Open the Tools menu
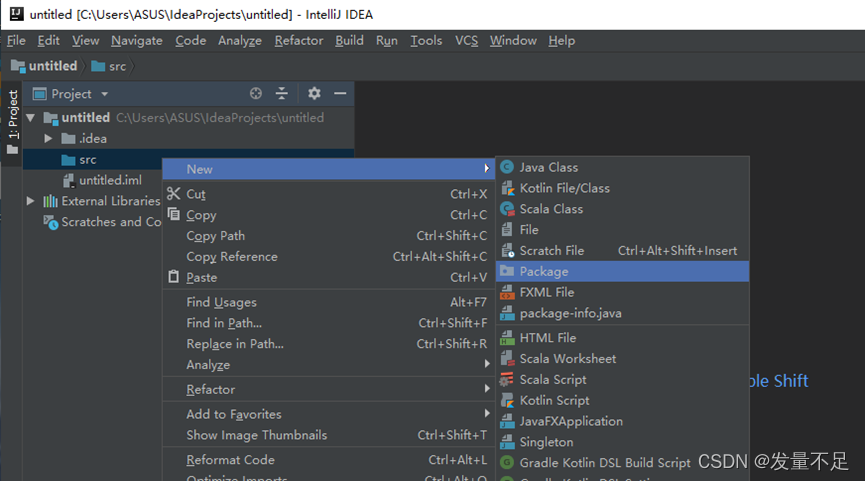This screenshot has width=865, height=481. click(426, 41)
